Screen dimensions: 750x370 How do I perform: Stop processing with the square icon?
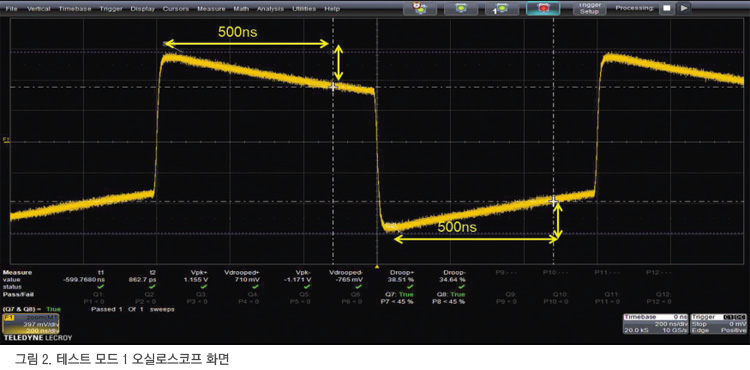[666, 8]
